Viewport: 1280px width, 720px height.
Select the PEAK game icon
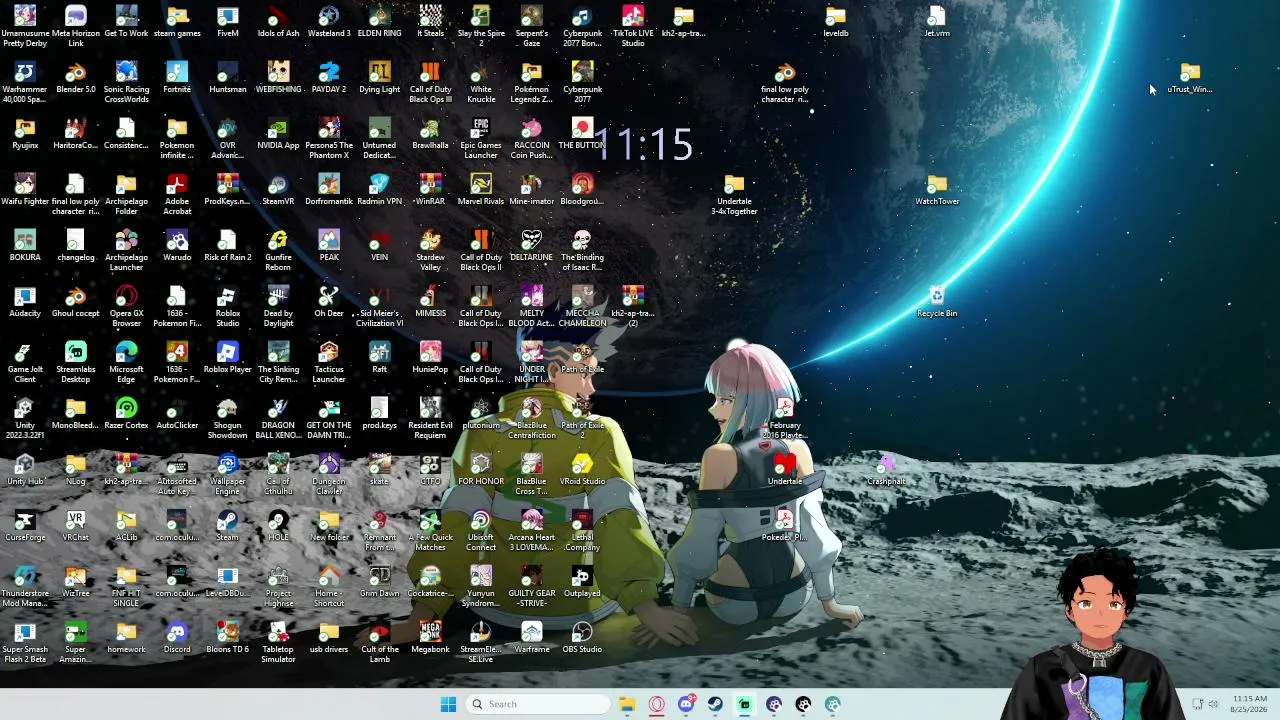click(329, 246)
